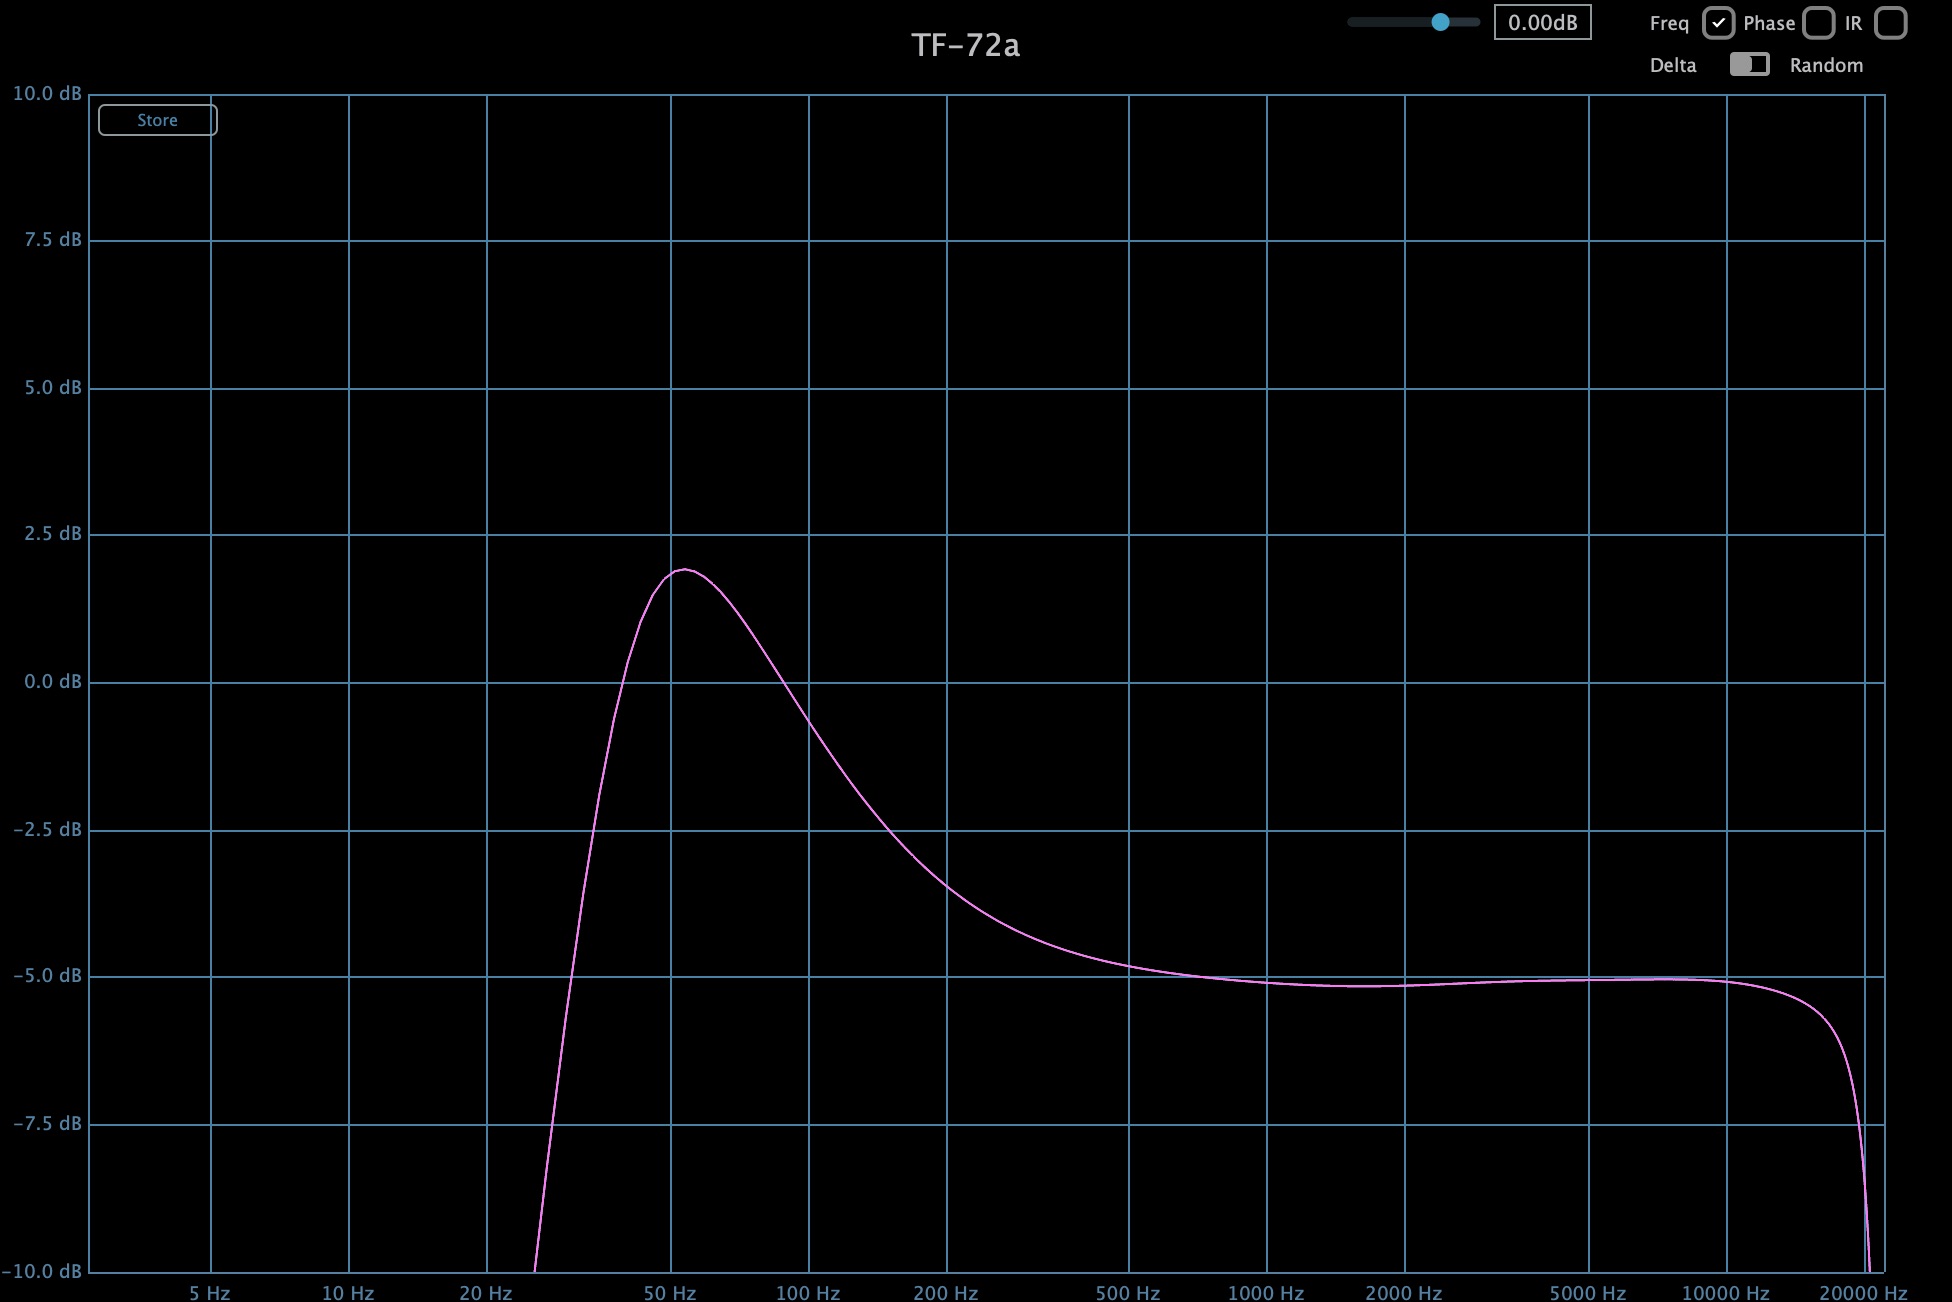Screen dimensions: 1952x1302
Task: Click the 20000 Hz axis label
Action: (x=1863, y=1292)
